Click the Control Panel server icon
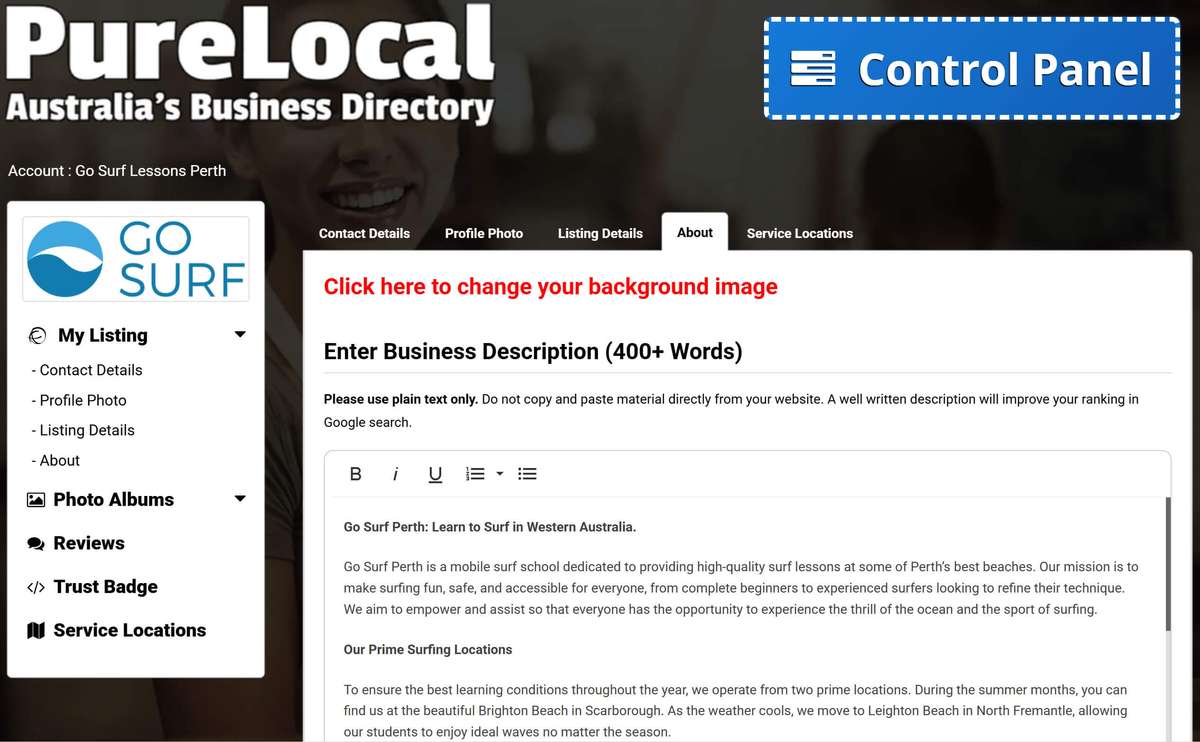Viewport: 1200px width, 742px height. (x=812, y=69)
